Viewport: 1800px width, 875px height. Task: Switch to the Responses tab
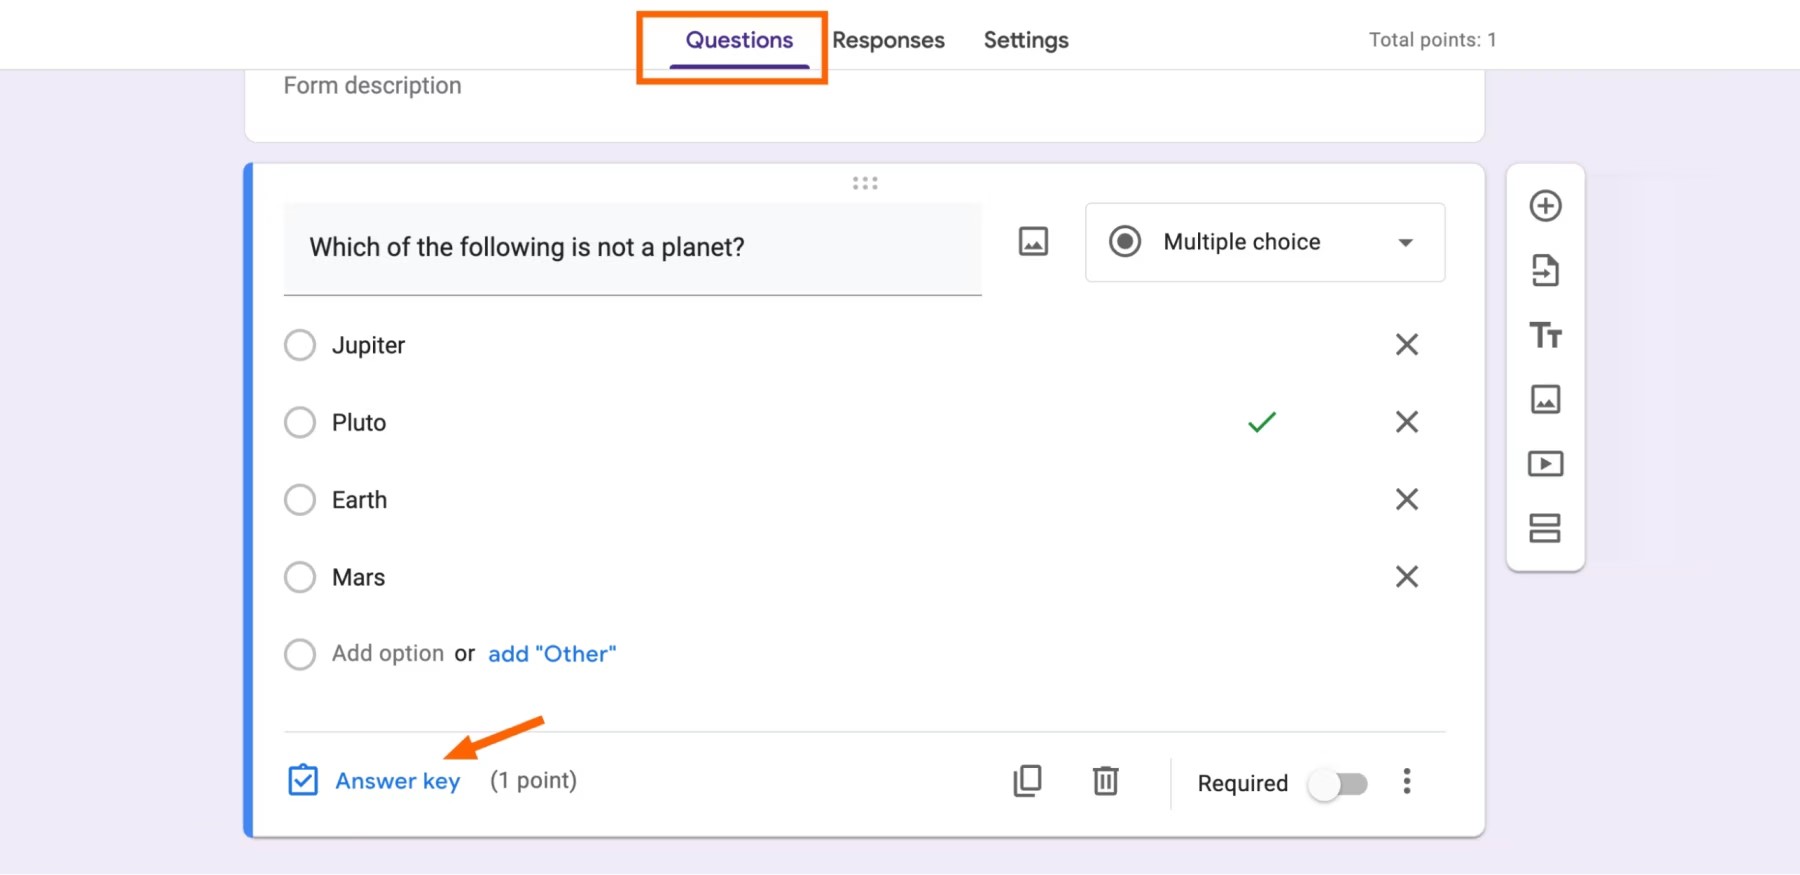click(888, 40)
